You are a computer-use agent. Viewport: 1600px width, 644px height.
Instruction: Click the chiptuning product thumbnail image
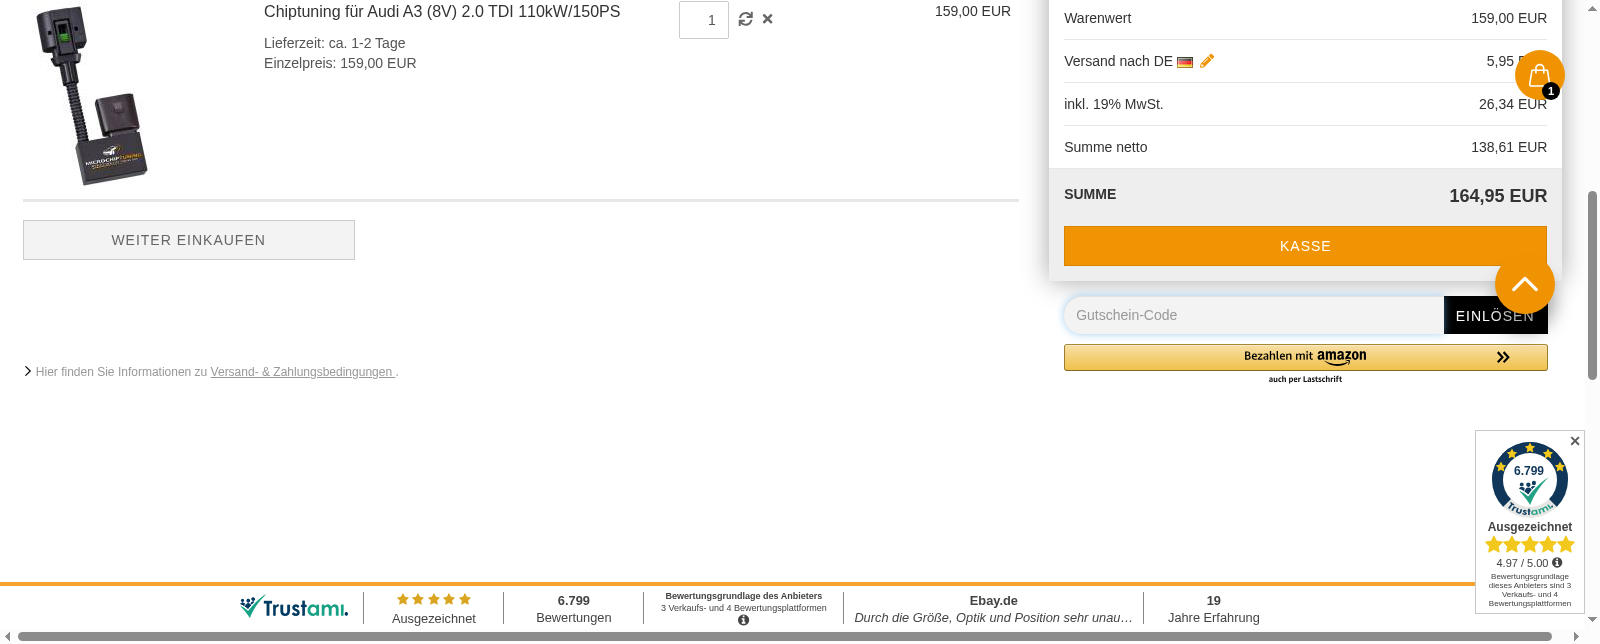pos(92,95)
